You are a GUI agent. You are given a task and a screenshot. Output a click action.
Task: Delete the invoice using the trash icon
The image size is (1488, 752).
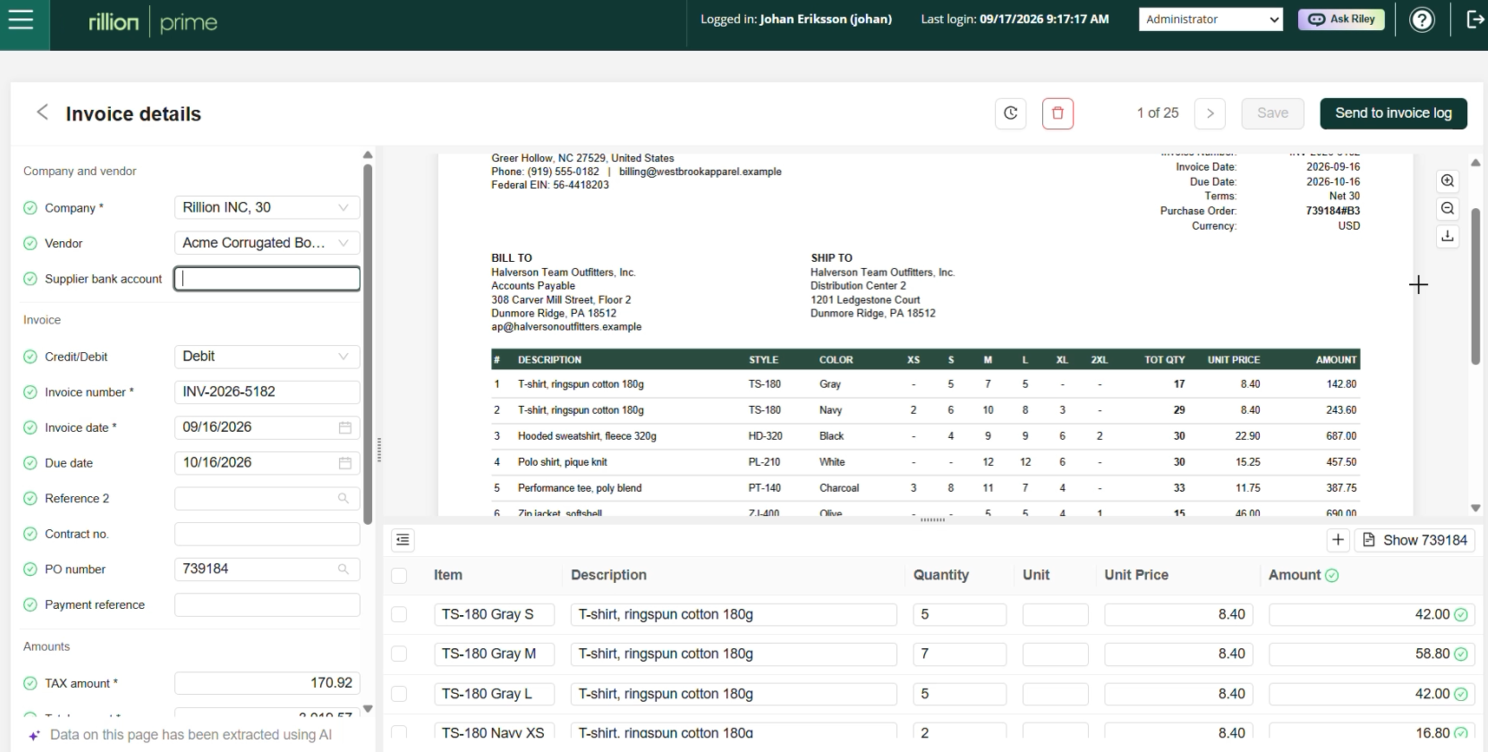(1057, 113)
